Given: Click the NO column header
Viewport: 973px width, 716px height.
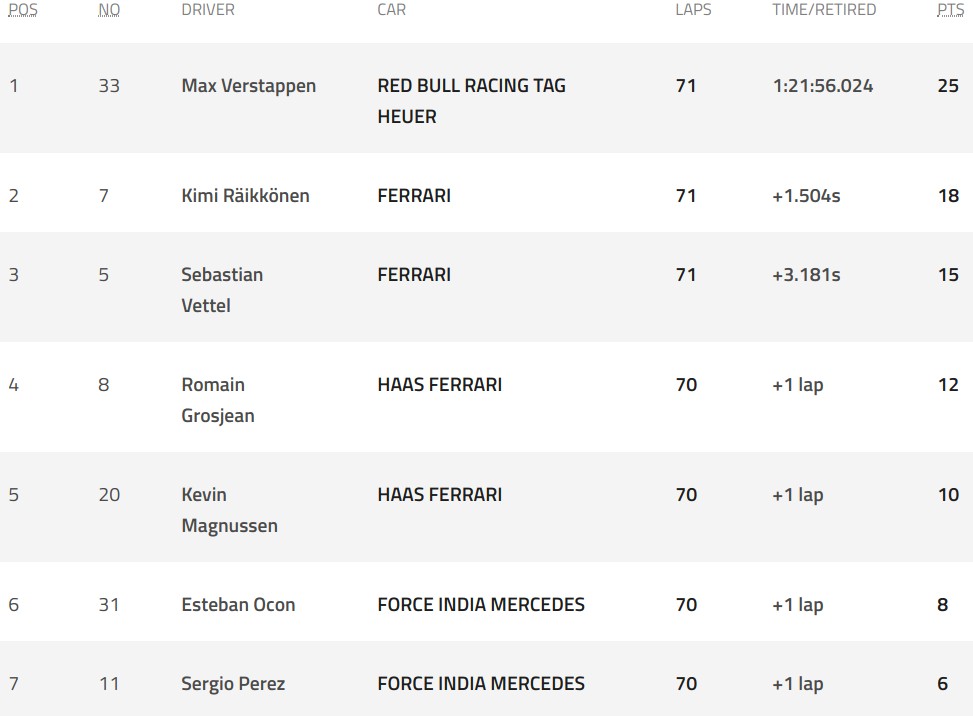Looking at the screenshot, I should click(109, 10).
